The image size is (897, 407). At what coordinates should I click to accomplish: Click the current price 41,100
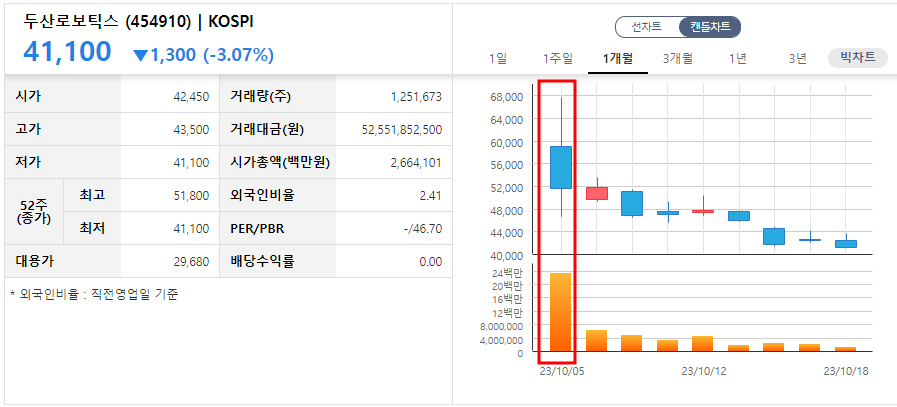(67, 52)
